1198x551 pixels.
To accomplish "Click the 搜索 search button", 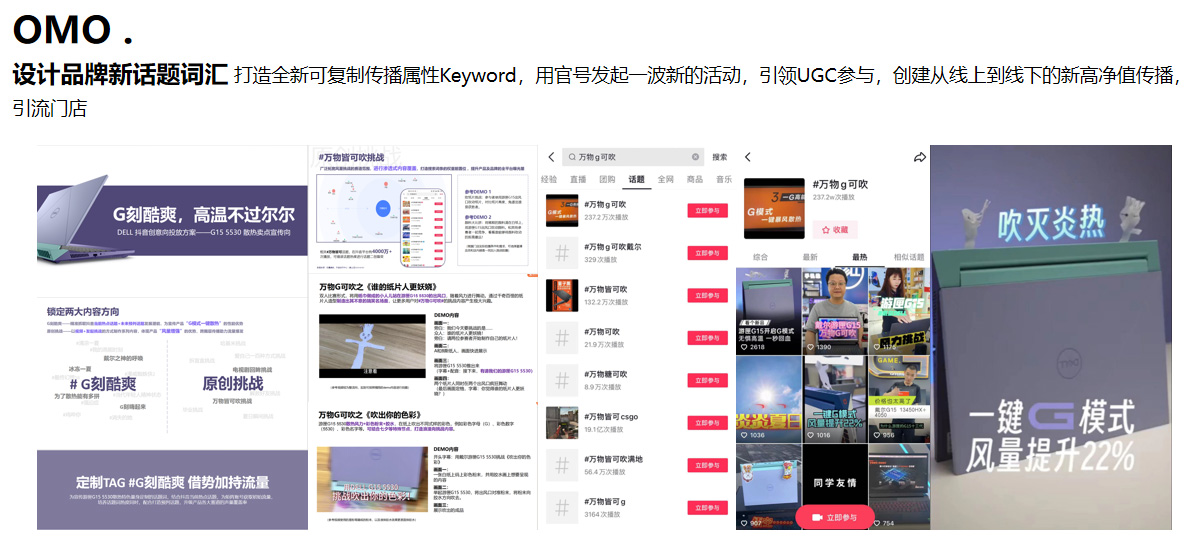I will point(720,157).
